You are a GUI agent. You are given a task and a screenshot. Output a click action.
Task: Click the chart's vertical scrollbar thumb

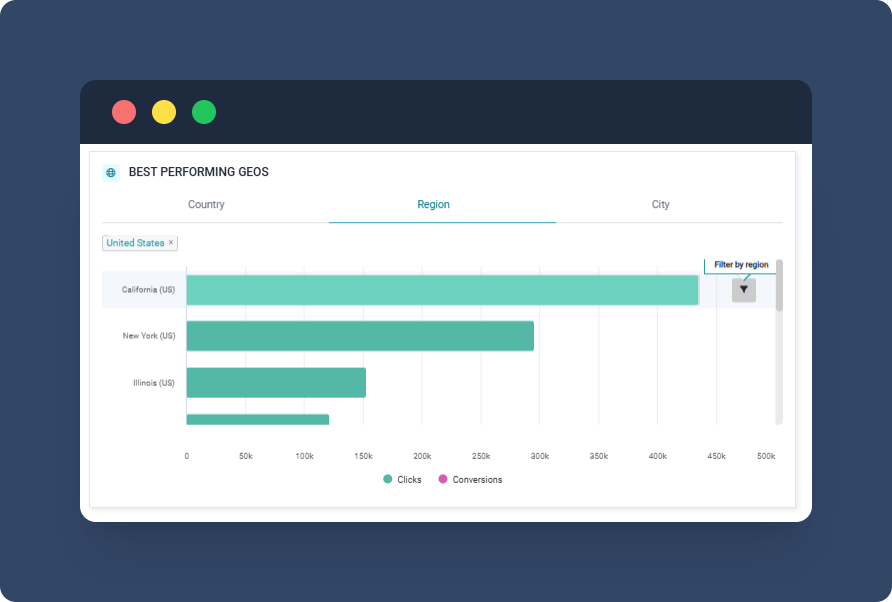(779, 285)
